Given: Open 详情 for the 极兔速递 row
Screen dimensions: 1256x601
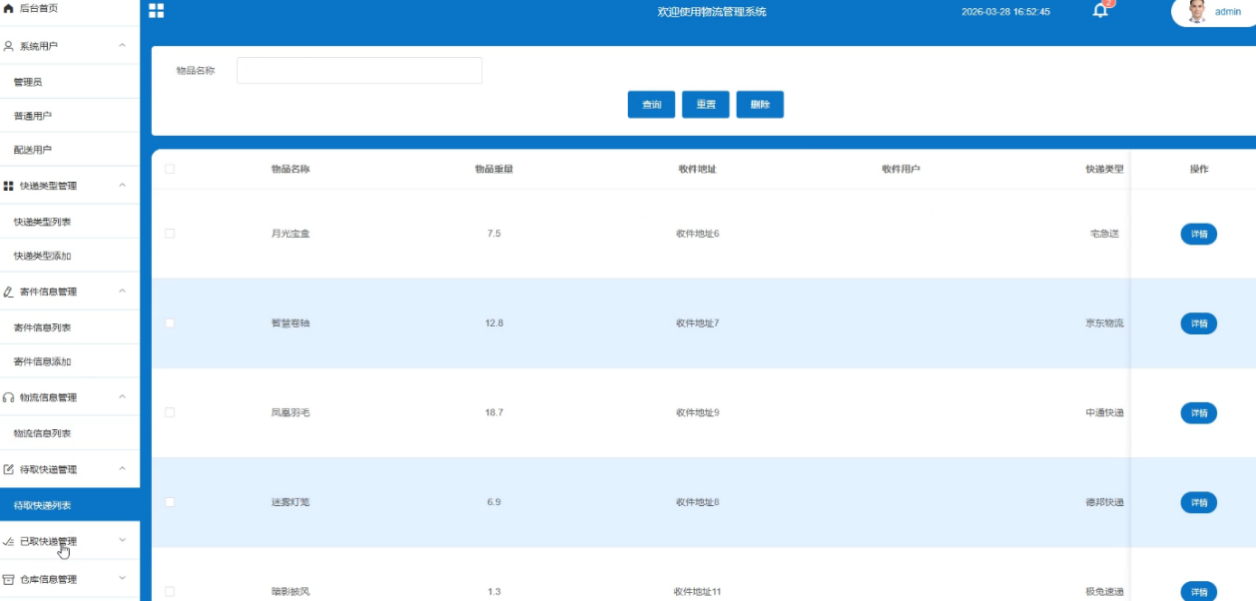Looking at the screenshot, I should click(x=1199, y=591).
